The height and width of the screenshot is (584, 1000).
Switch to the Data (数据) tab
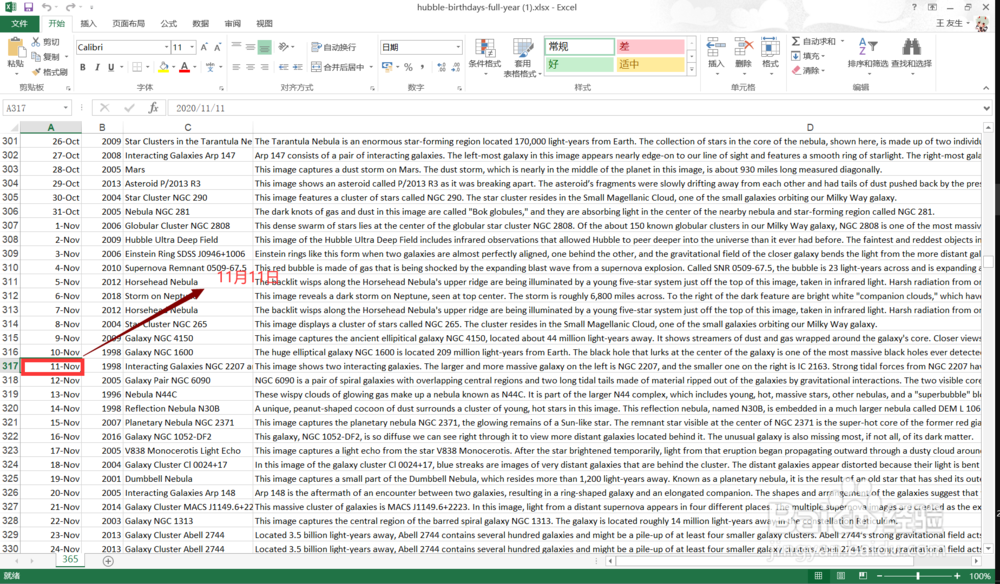click(200, 24)
